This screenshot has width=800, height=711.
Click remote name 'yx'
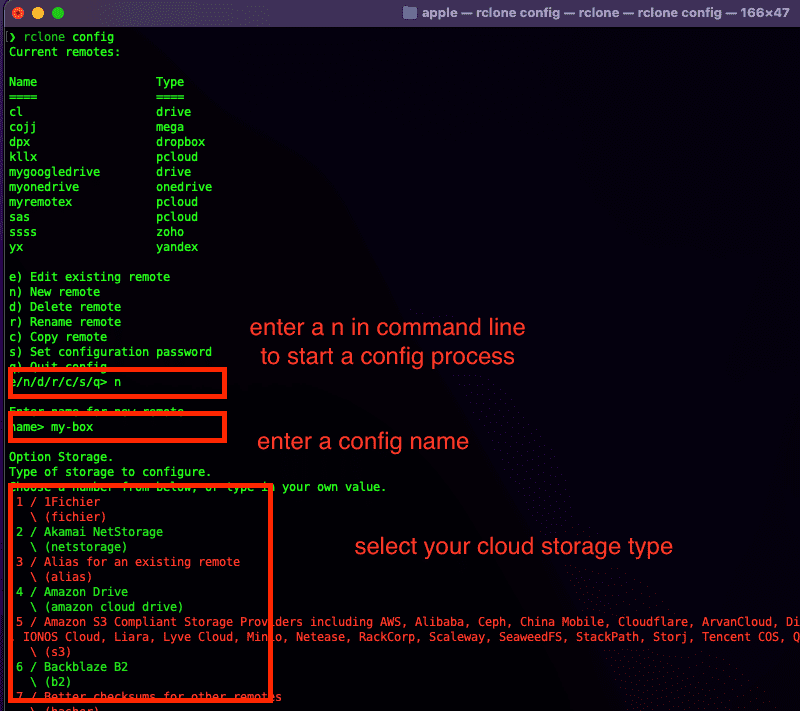pos(16,247)
